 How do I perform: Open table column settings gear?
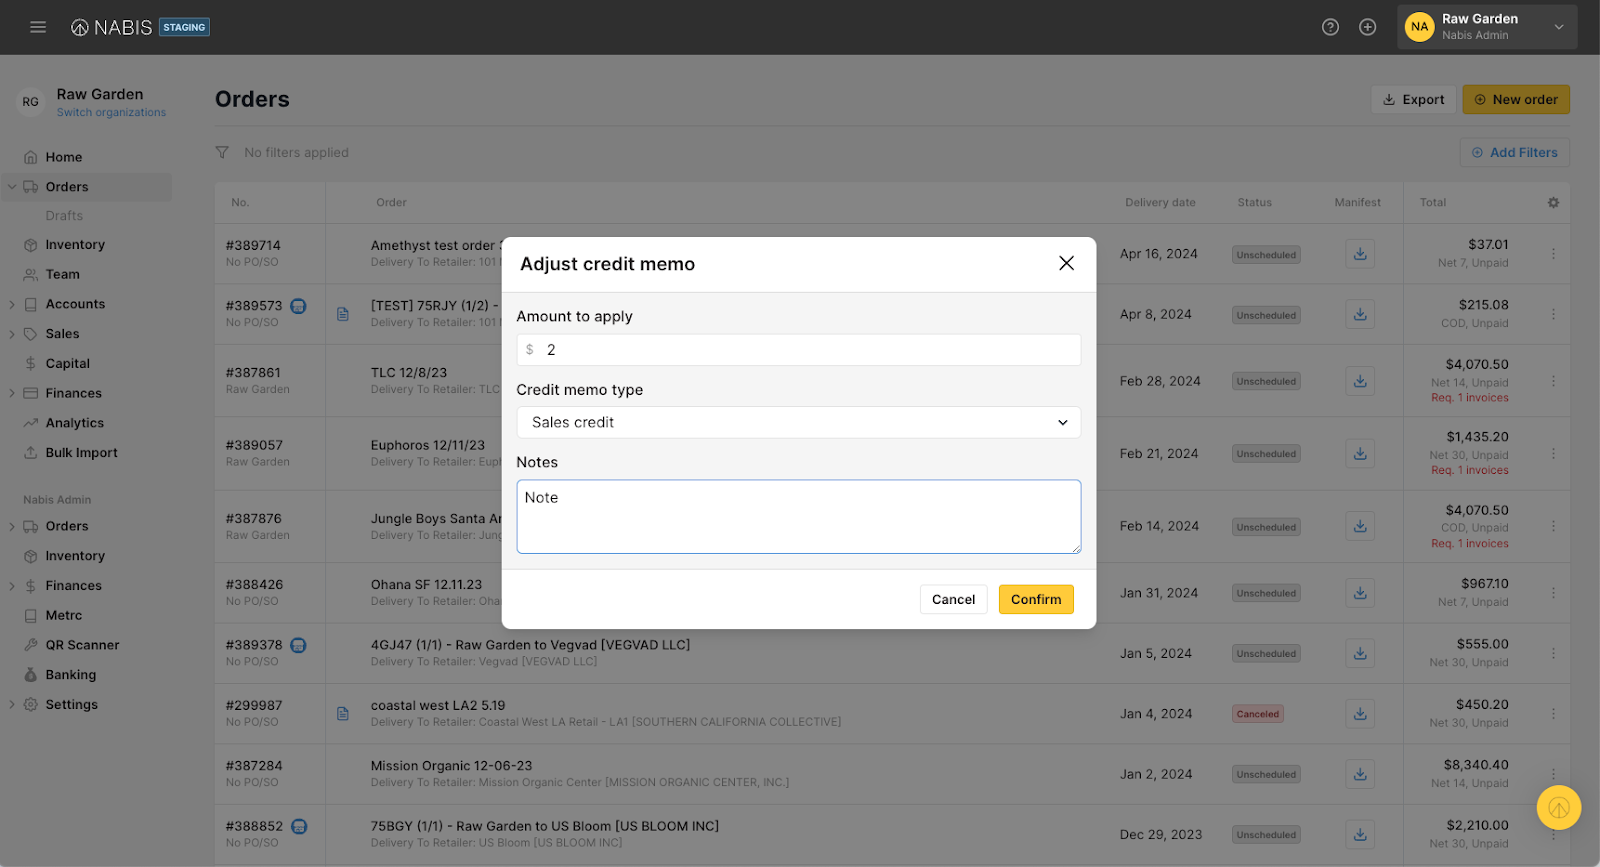1553,202
